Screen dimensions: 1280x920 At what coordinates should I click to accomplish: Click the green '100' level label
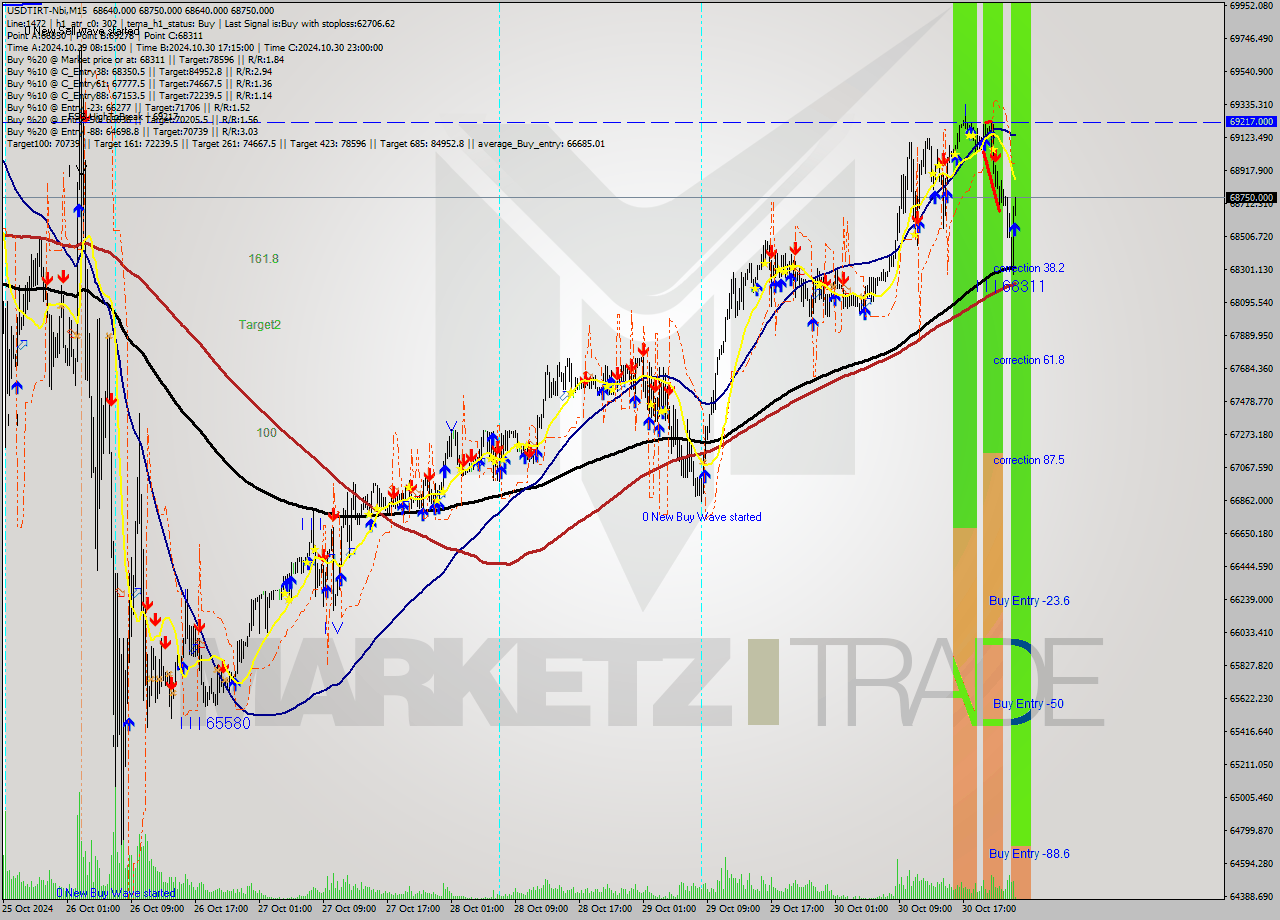pyautogui.click(x=266, y=433)
